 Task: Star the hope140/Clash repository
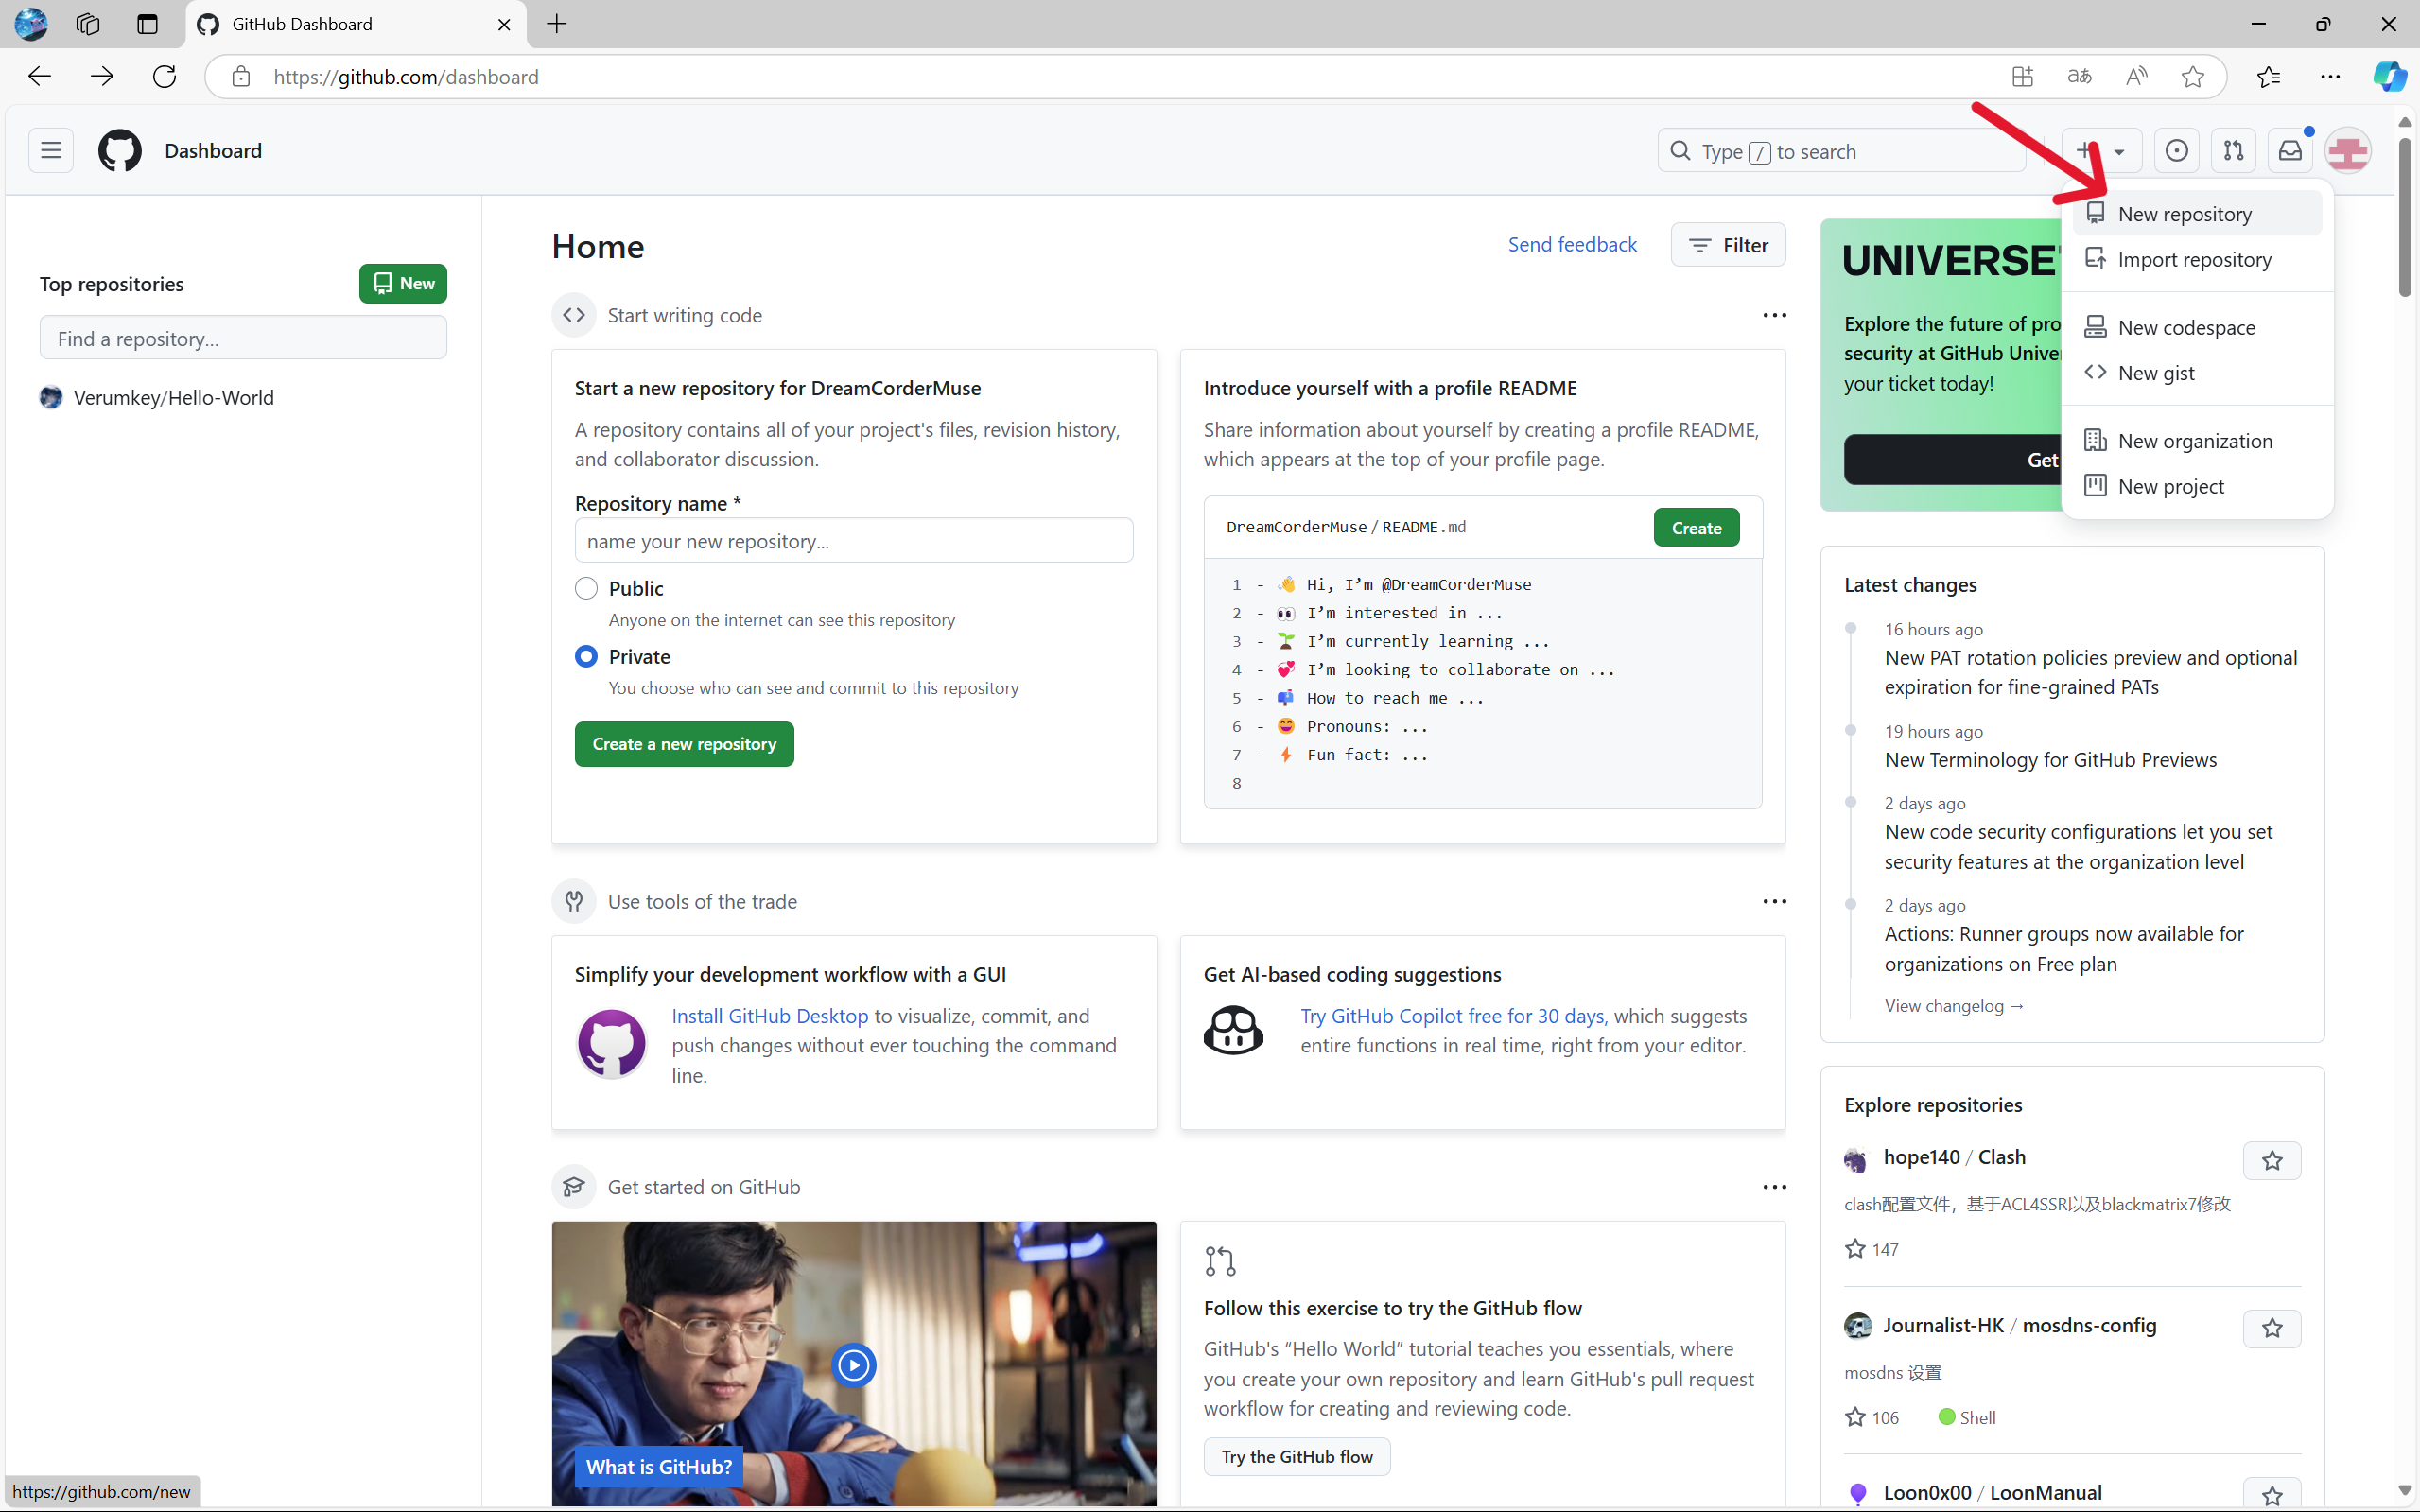pos(2272,1160)
